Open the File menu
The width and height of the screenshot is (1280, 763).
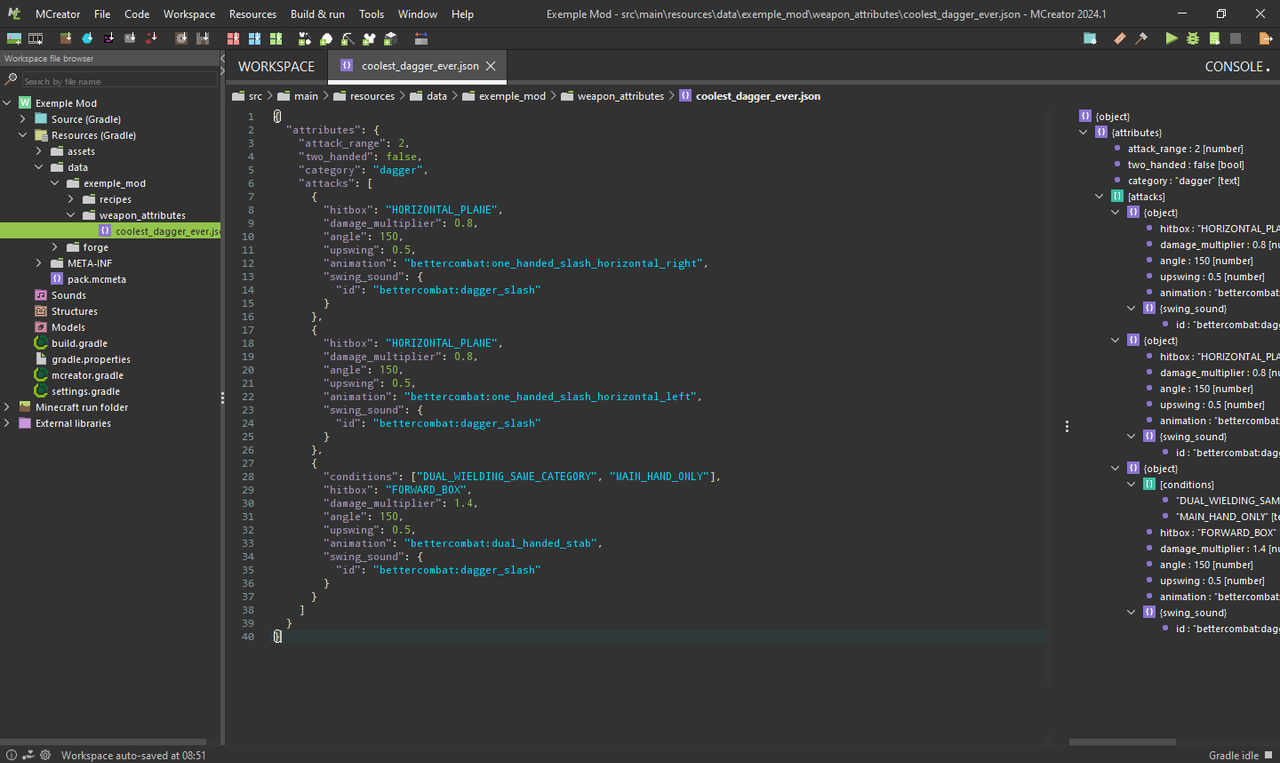coord(102,14)
